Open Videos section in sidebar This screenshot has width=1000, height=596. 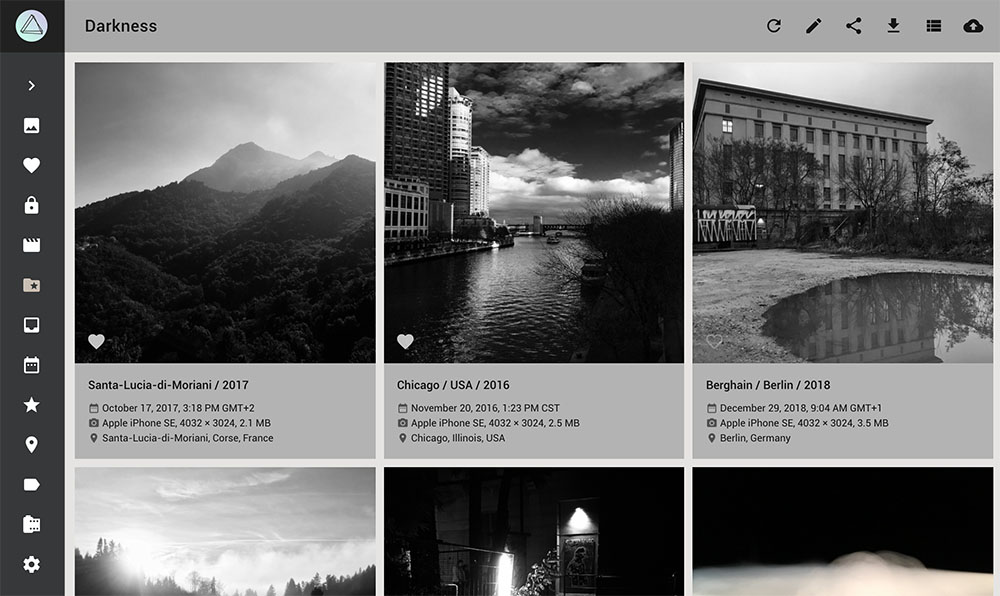pos(31,245)
